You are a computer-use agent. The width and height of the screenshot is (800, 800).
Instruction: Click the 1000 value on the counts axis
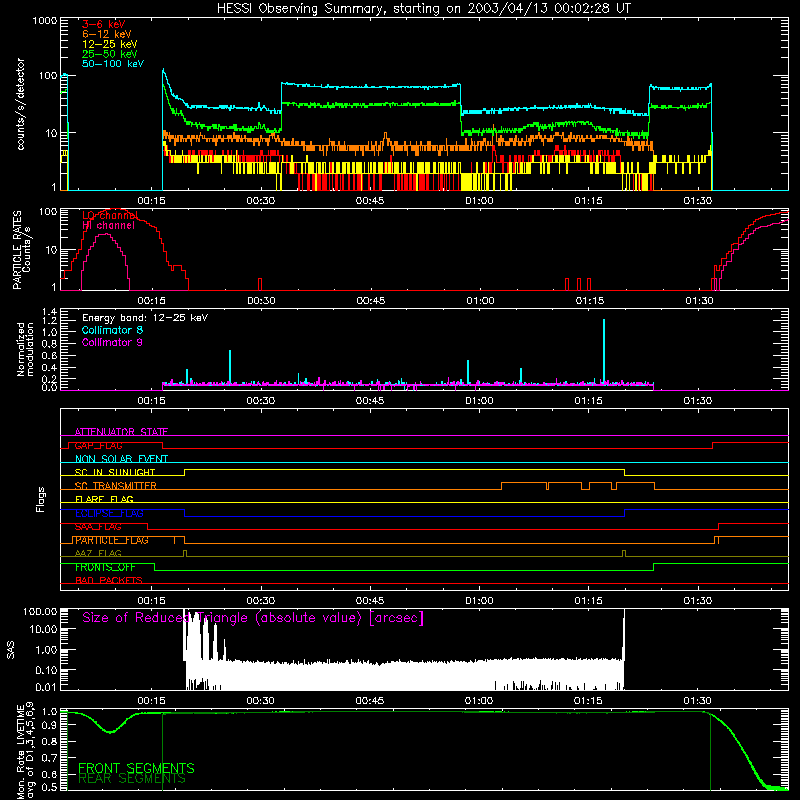tap(44, 21)
